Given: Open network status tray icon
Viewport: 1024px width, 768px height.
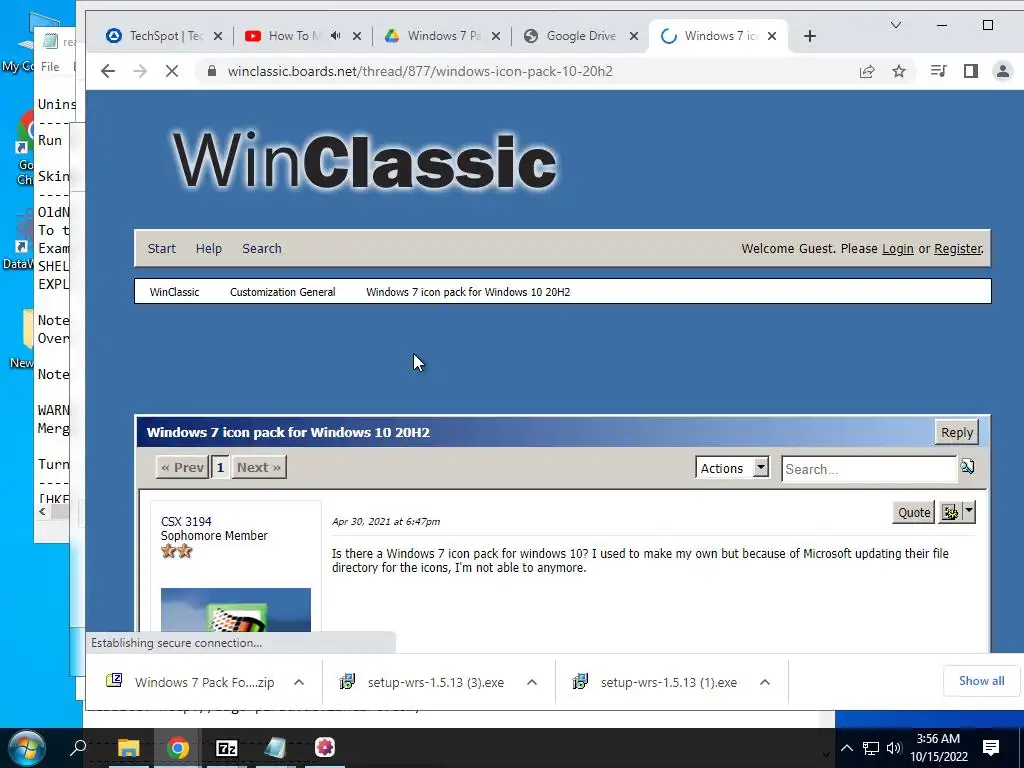Looking at the screenshot, I should (x=871, y=748).
